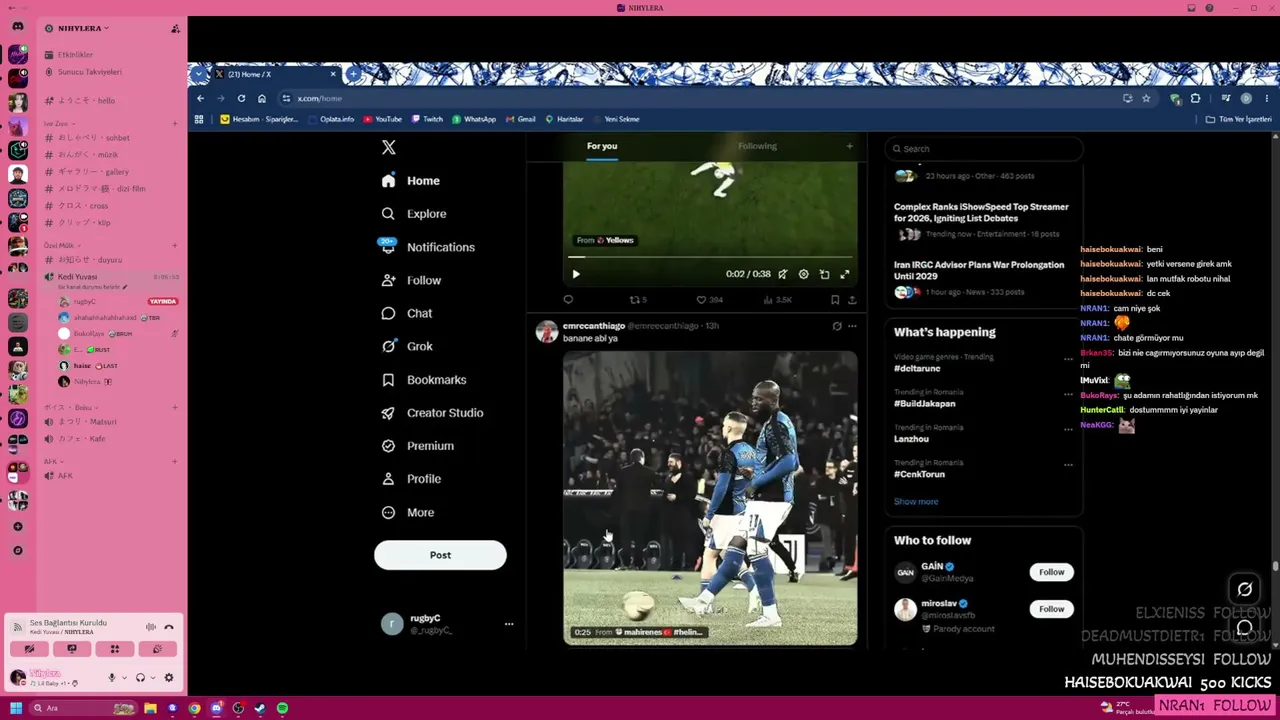The height and width of the screenshot is (720, 1280).
Task: Select the Home / X browser tab
Action: pyautogui.click(x=276, y=74)
